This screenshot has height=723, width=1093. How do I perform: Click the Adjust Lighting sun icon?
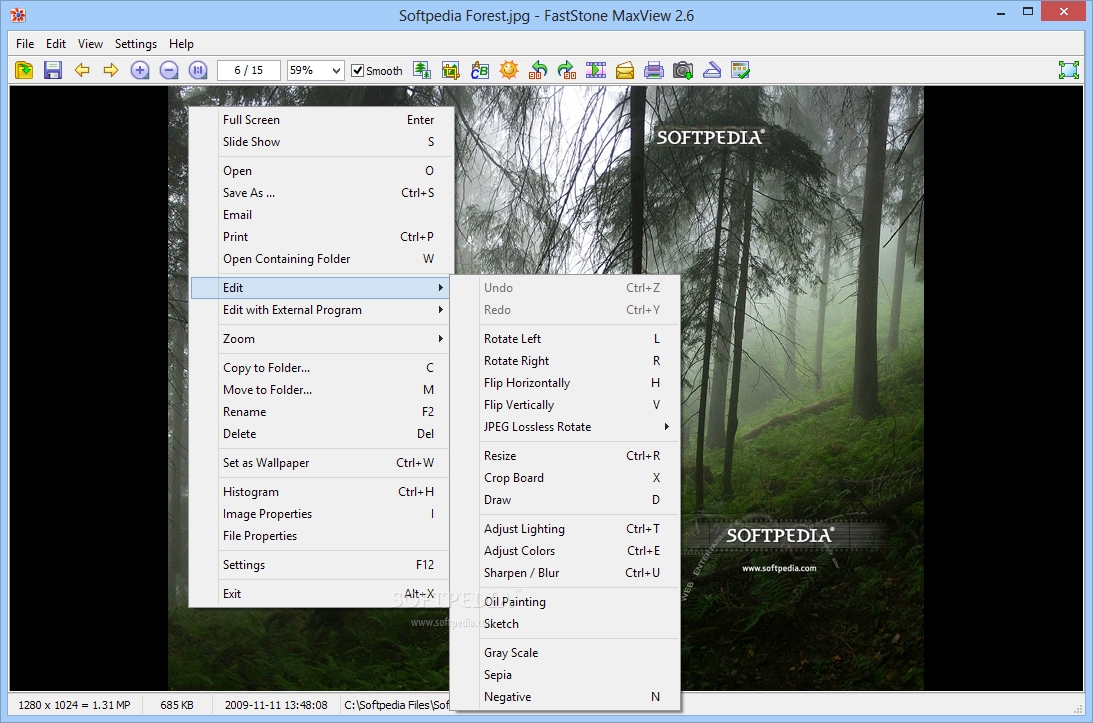pyautogui.click(x=509, y=70)
